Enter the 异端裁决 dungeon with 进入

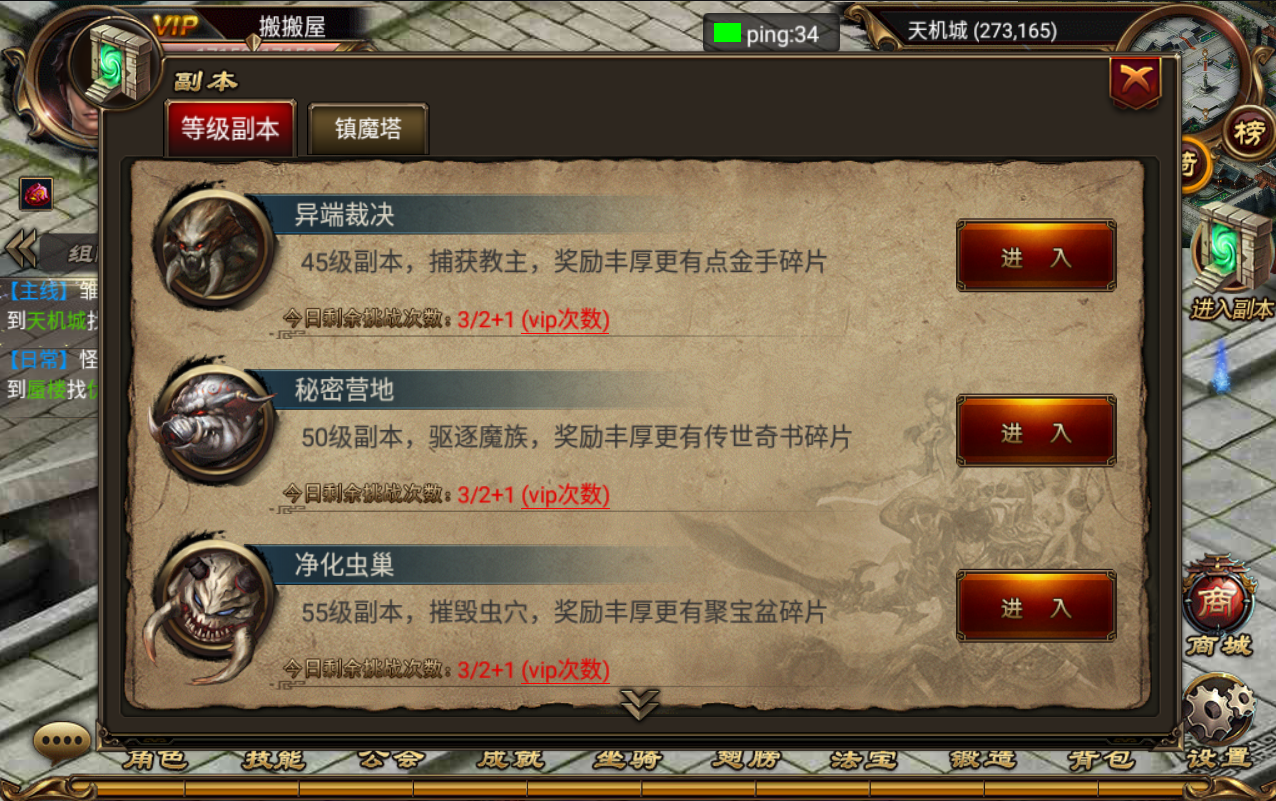1036,257
